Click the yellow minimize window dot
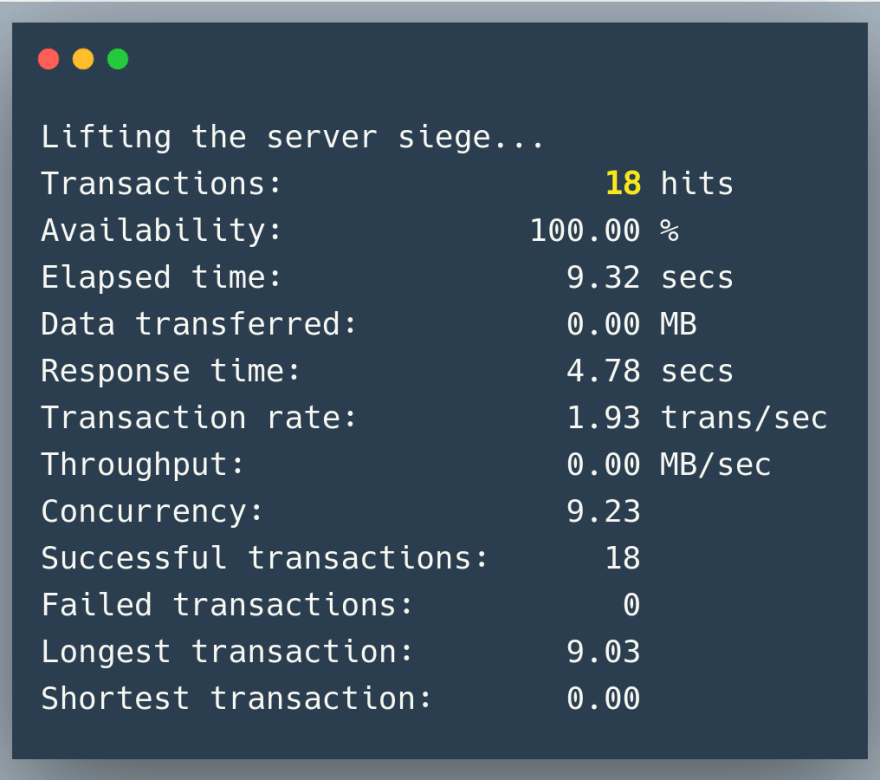Image resolution: width=880 pixels, height=780 pixels. point(83,59)
